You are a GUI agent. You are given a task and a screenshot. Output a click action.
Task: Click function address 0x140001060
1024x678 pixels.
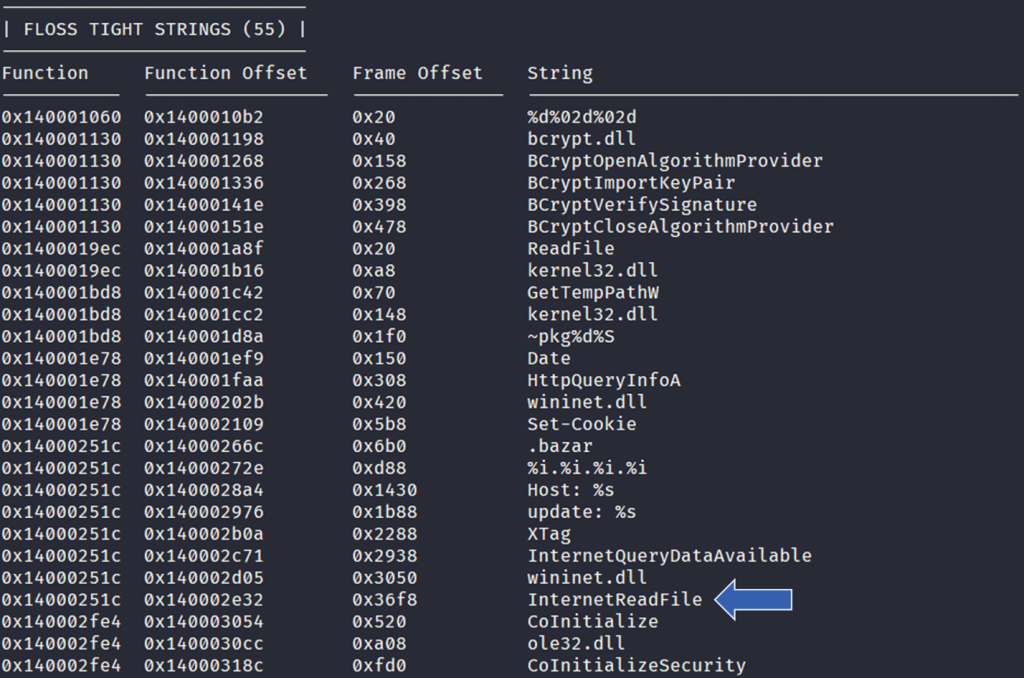point(61,117)
